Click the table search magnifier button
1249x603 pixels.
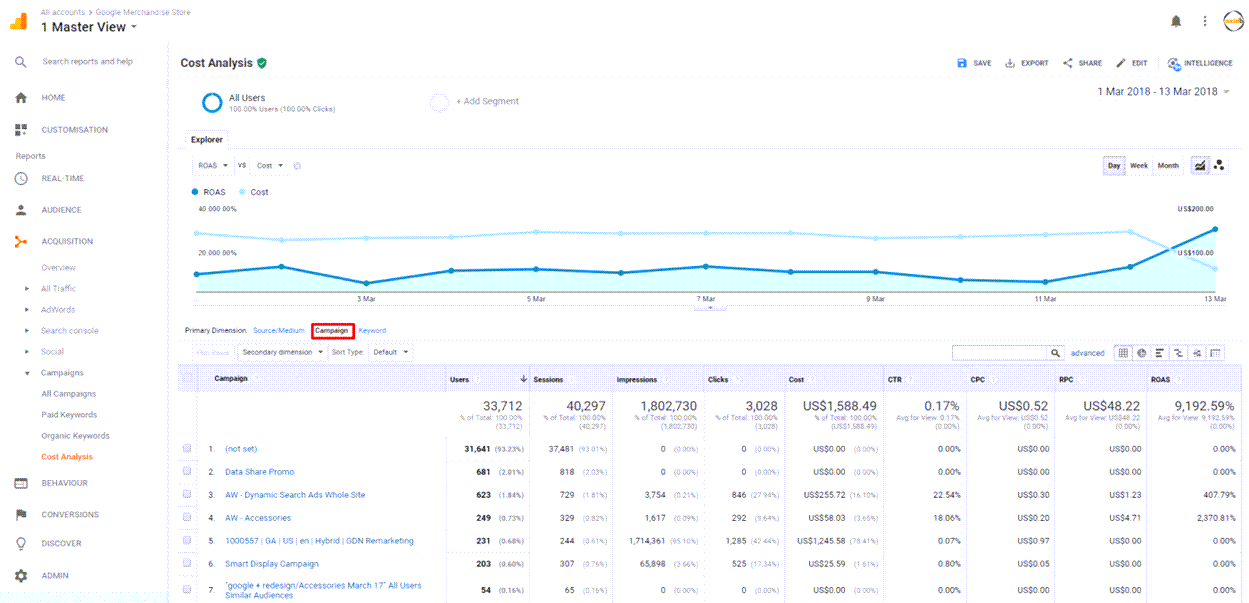[1055, 353]
